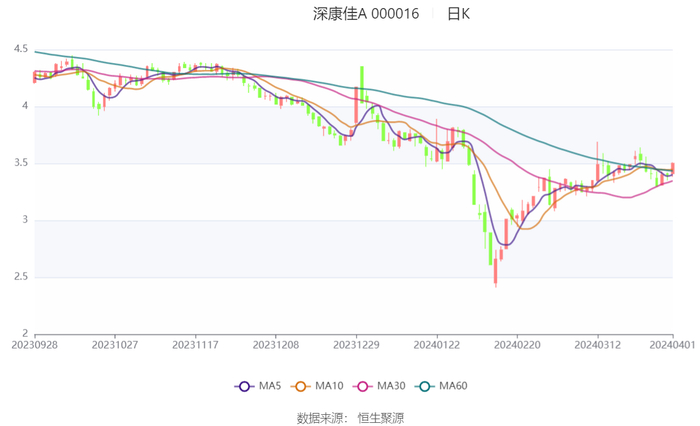The width and height of the screenshot is (700, 426).
Task: Jump to the 20240401 date label
Action: click(672, 344)
